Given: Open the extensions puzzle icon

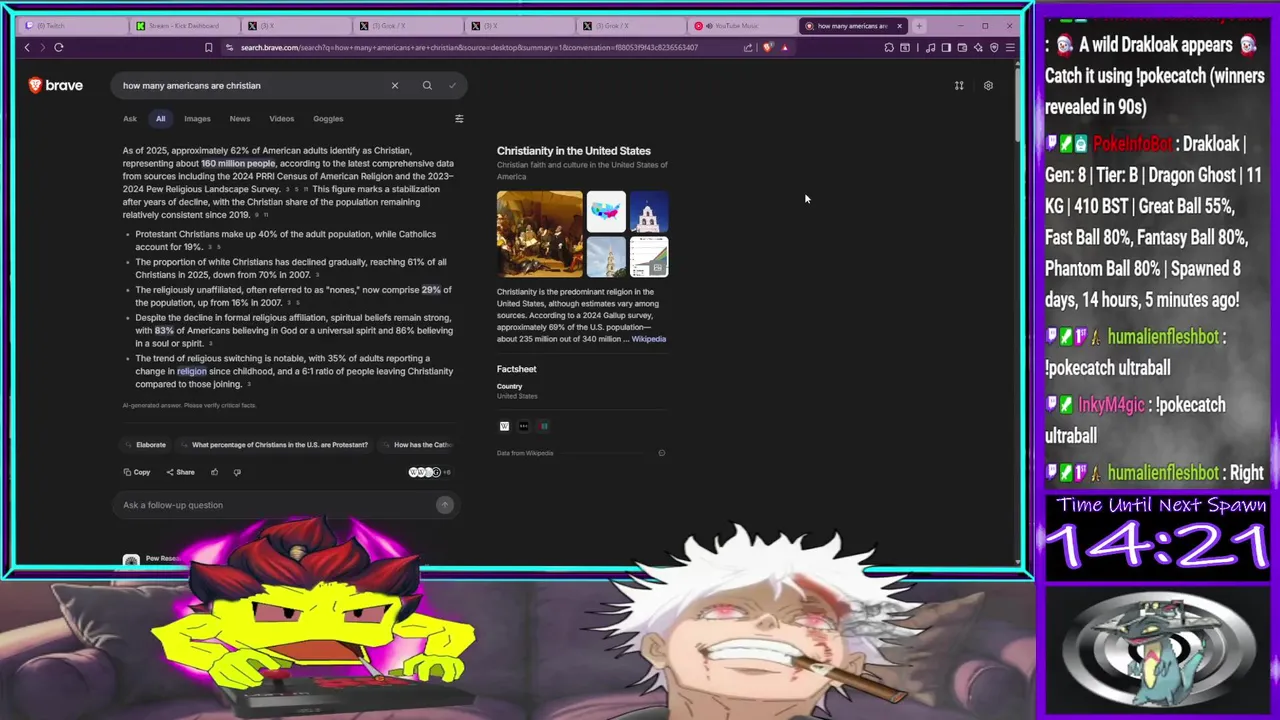Looking at the screenshot, I should [889, 47].
